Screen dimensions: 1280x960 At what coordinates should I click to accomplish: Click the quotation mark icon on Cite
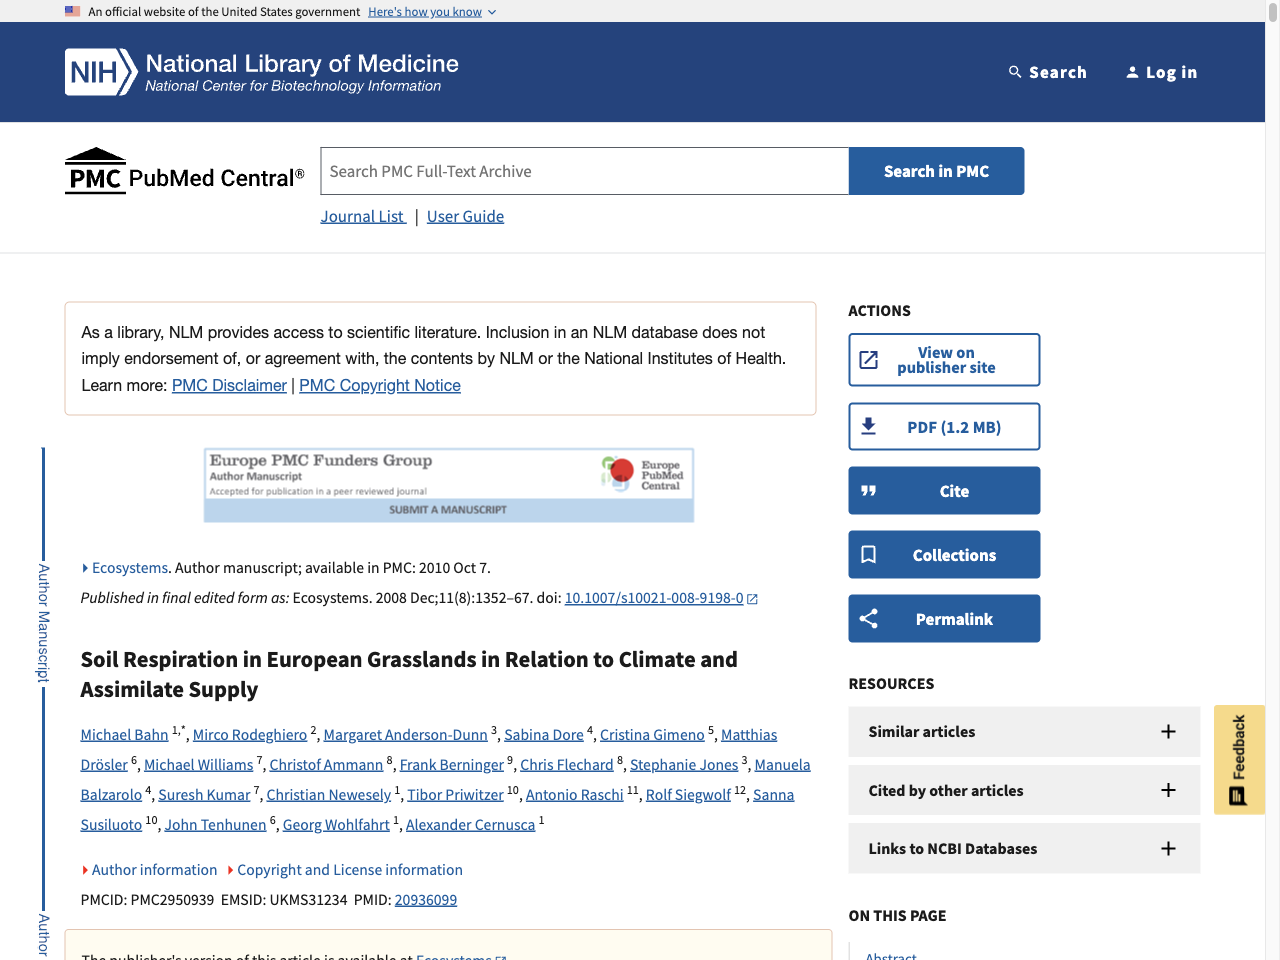869,491
